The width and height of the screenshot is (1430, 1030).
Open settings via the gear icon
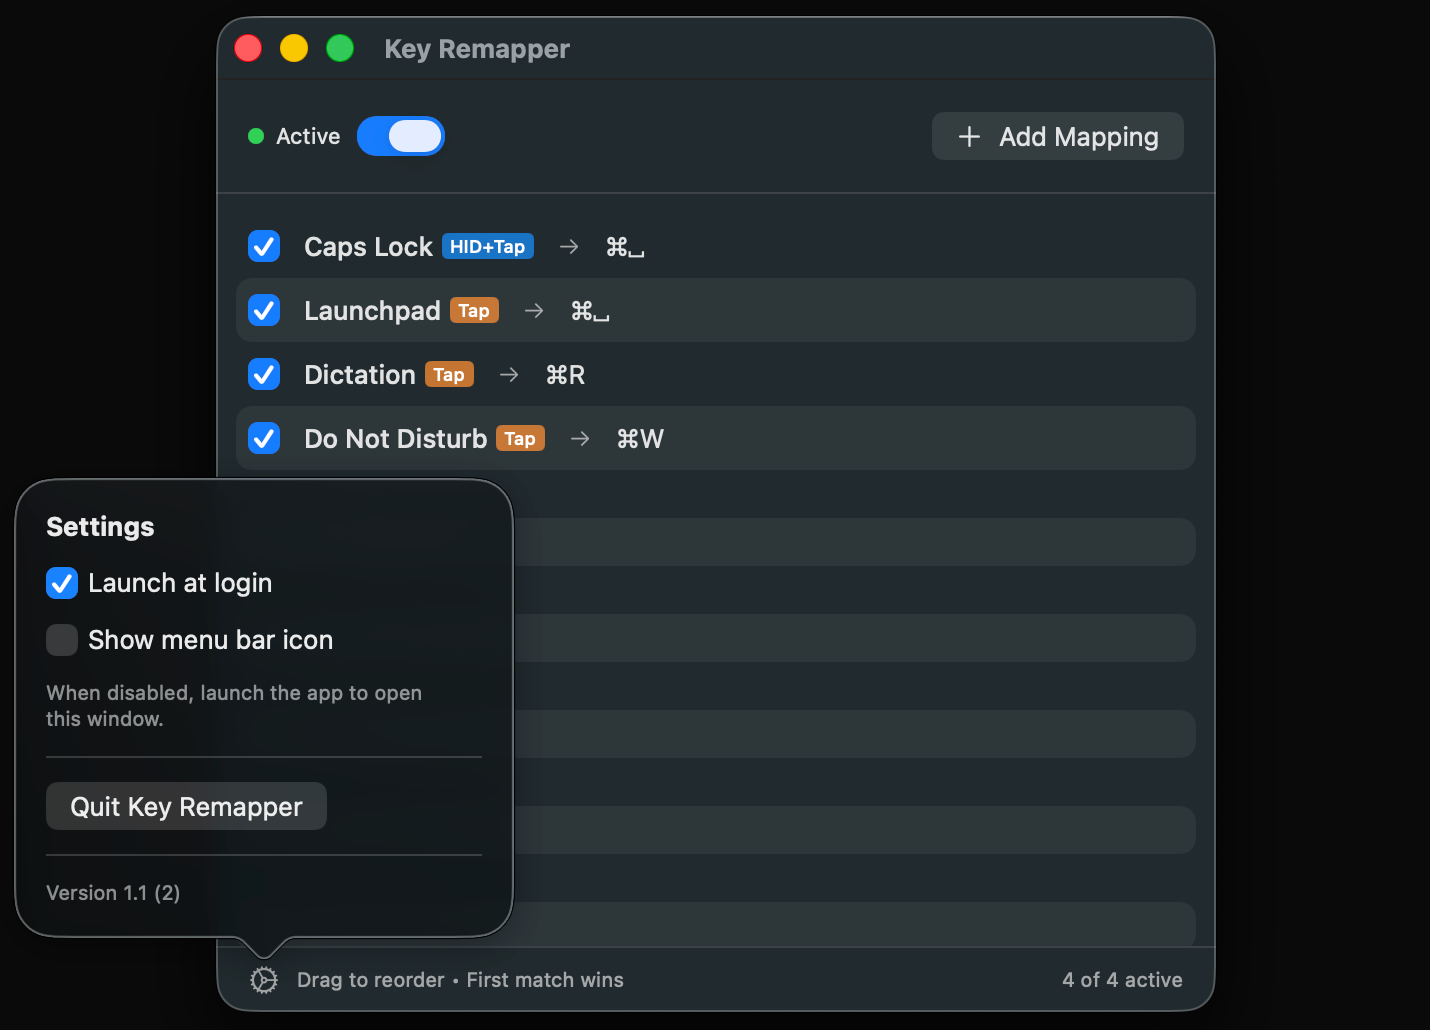[263, 980]
